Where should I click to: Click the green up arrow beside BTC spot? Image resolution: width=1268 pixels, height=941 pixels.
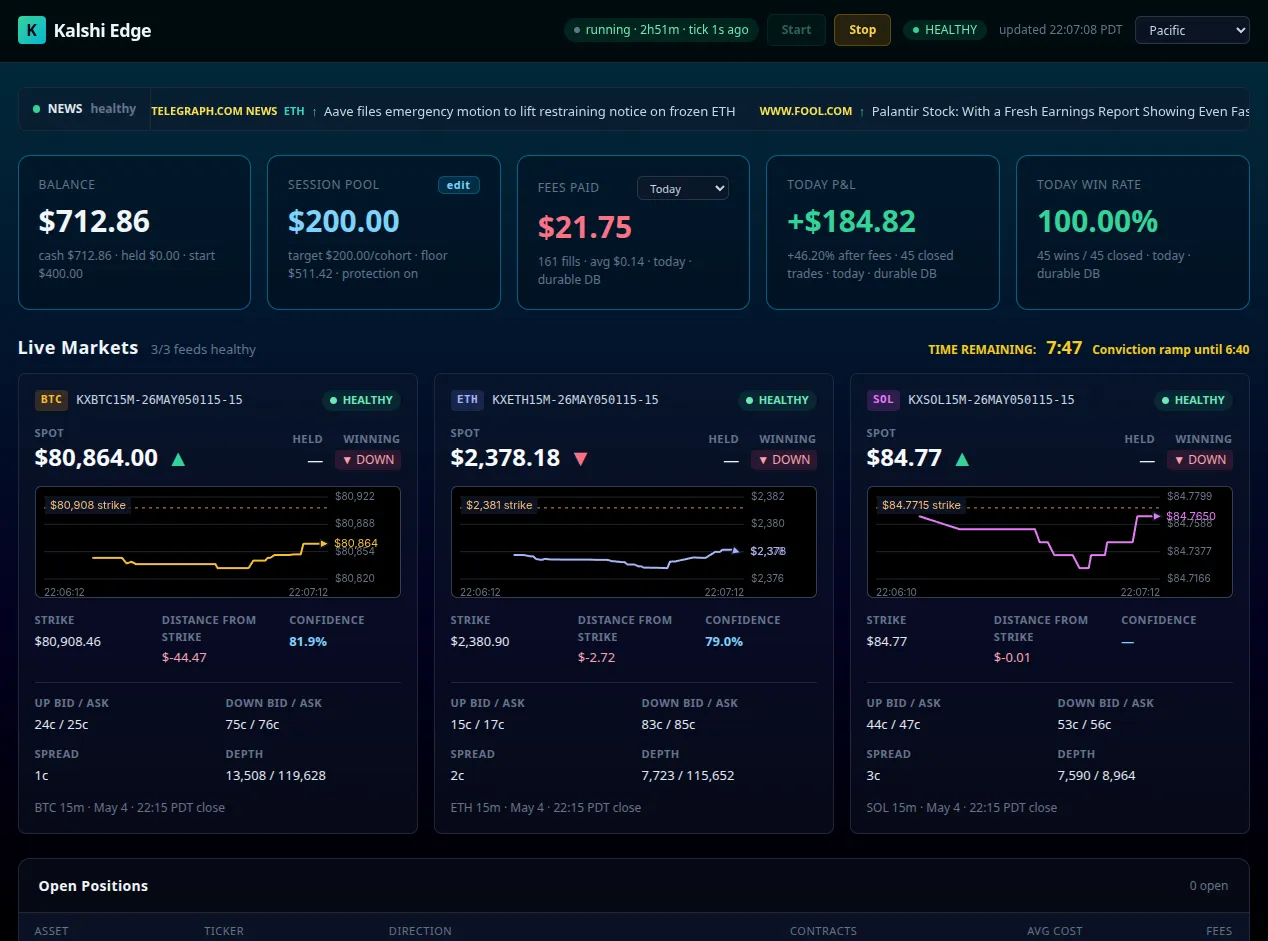tap(178, 459)
